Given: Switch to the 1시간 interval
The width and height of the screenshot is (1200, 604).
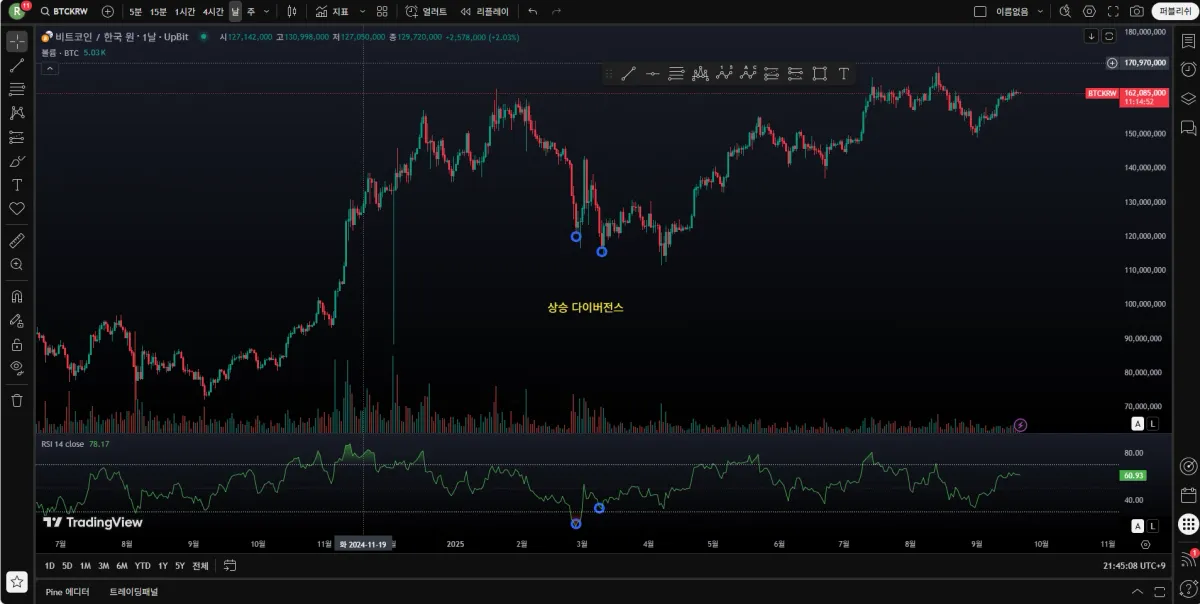Looking at the screenshot, I should coord(185,11).
